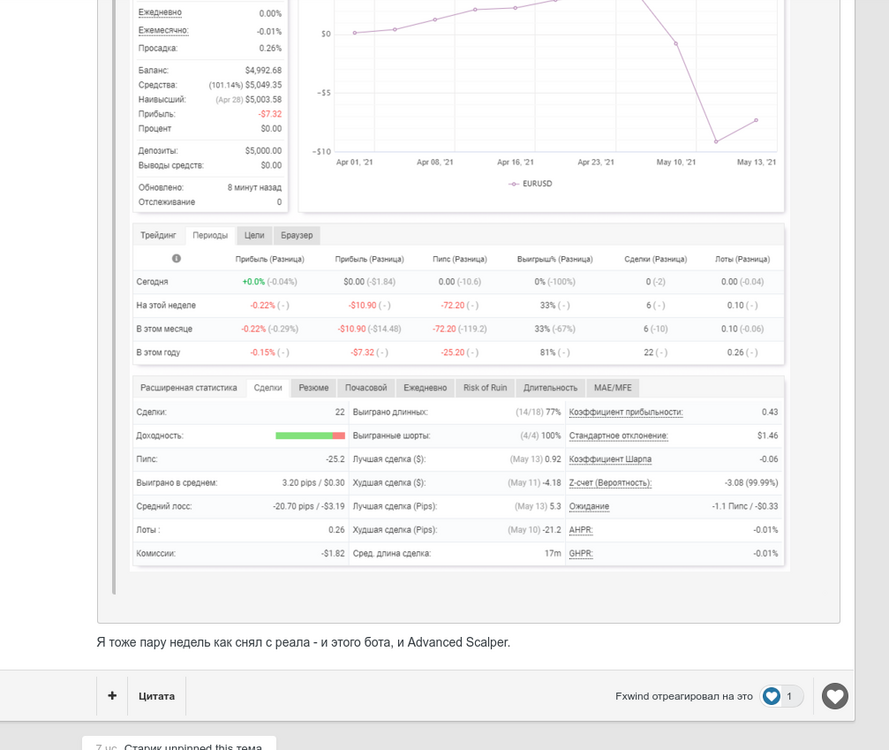Click the Комиссии value -$1.82
Viewport: 889px width, 750px height.
[x=333, y=553]
